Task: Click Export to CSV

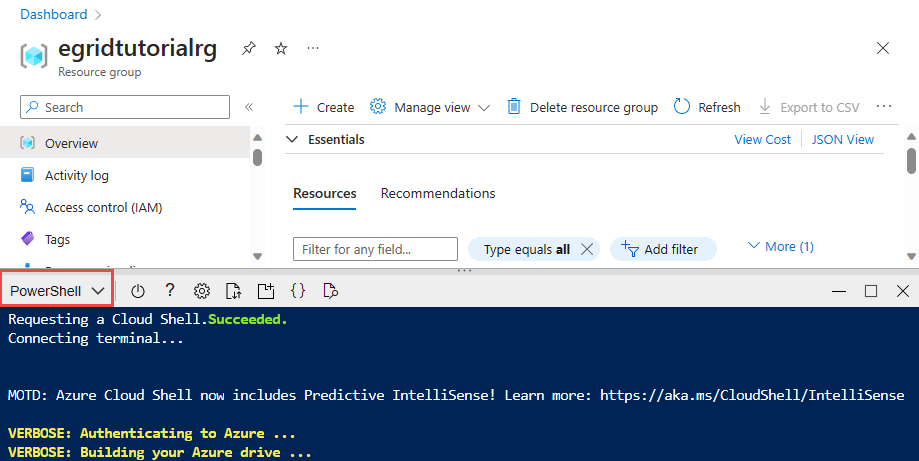Action: click(x=809, y=107)
